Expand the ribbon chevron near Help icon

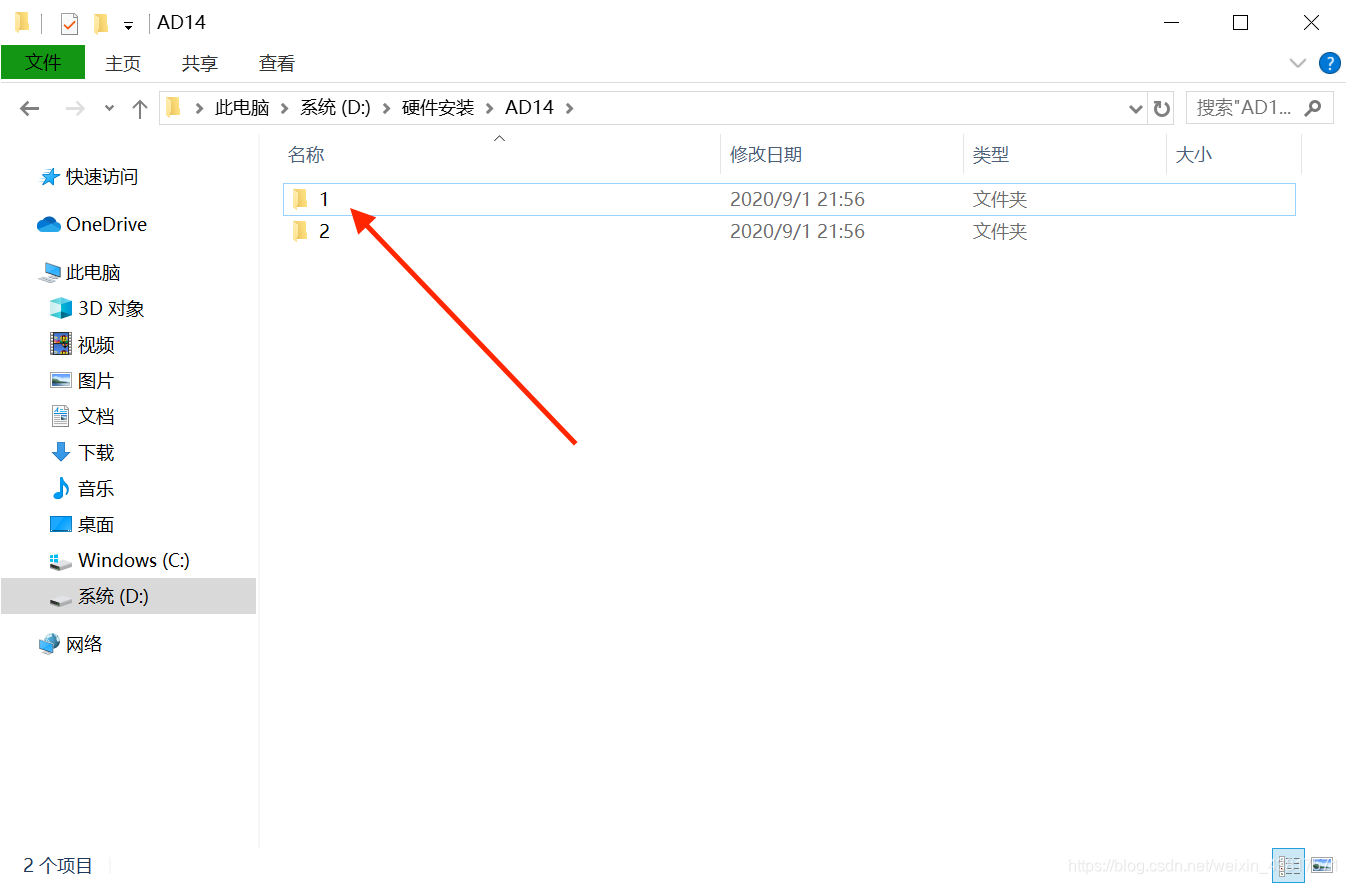(x=1297, y=63)
